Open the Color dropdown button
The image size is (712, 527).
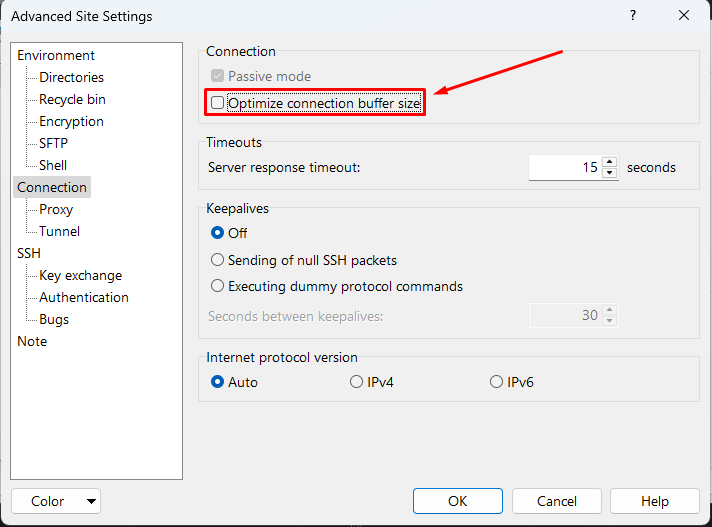click(x=56, y=501)
